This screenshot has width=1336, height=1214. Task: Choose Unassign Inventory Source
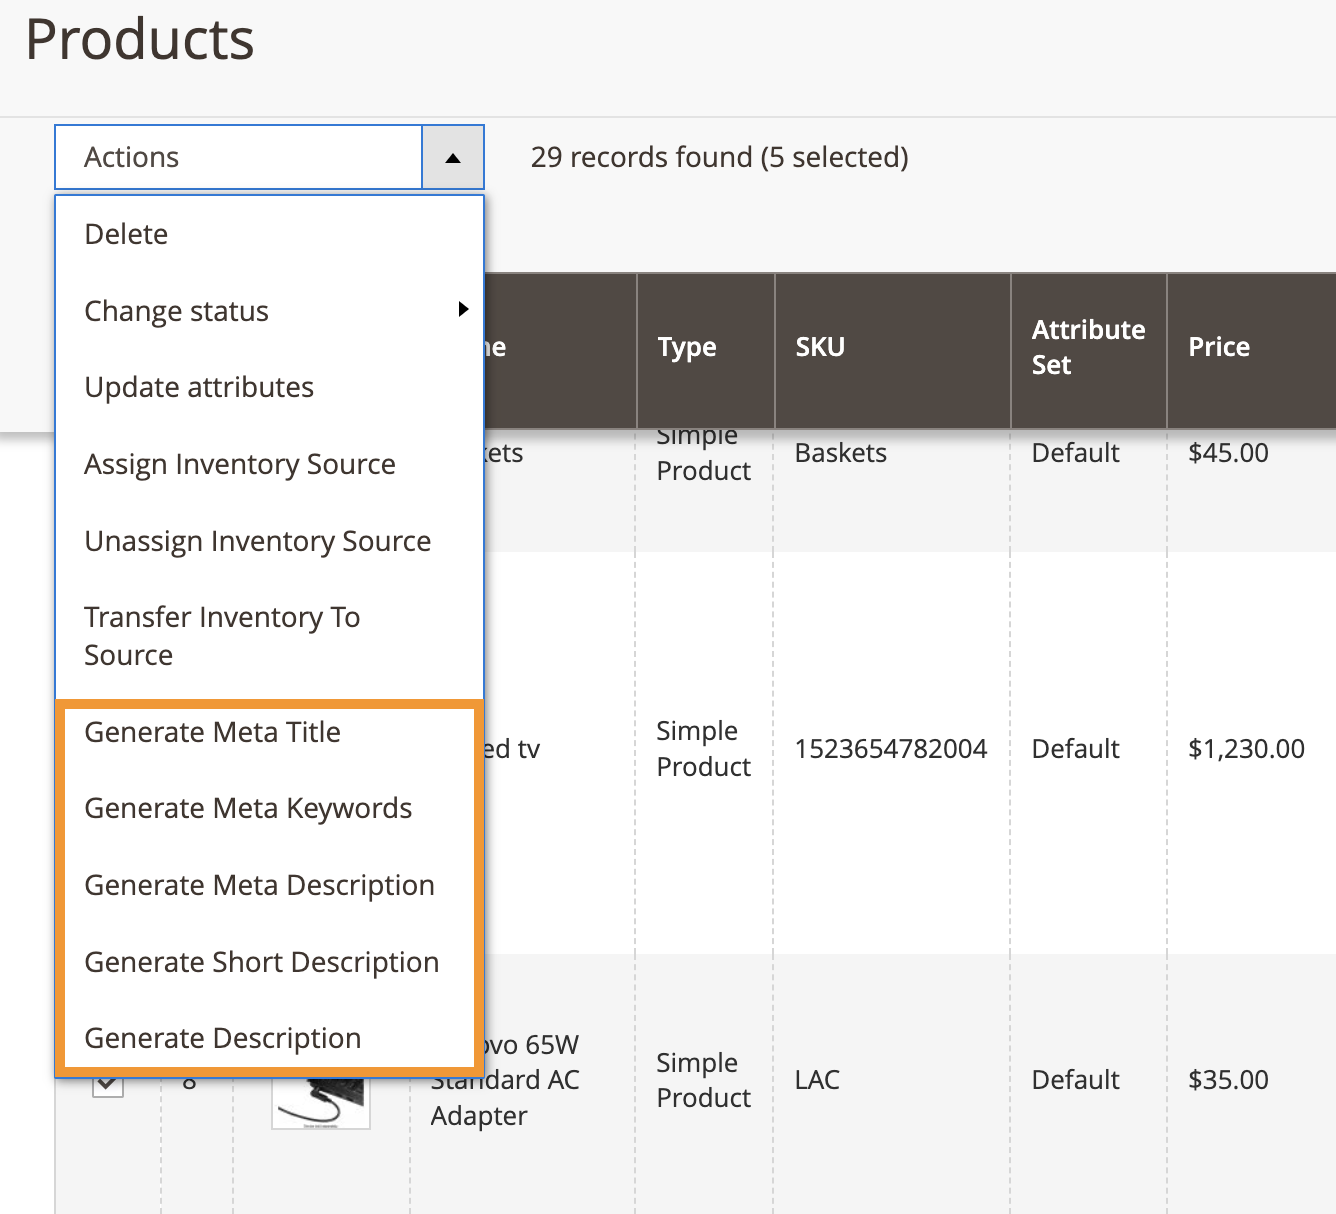257,541
